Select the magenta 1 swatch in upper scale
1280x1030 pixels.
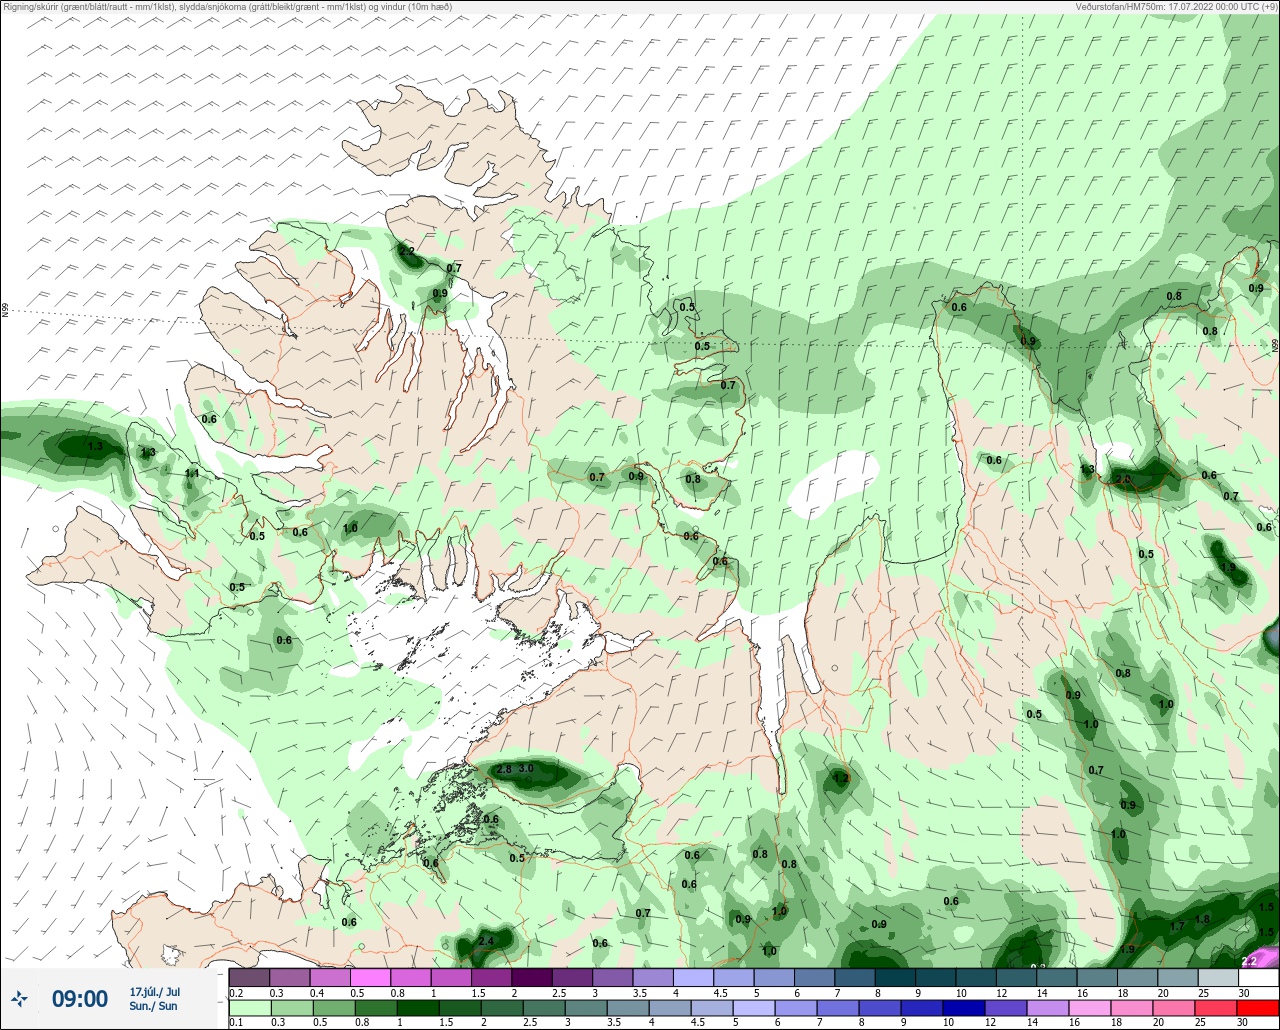[451, 977]
